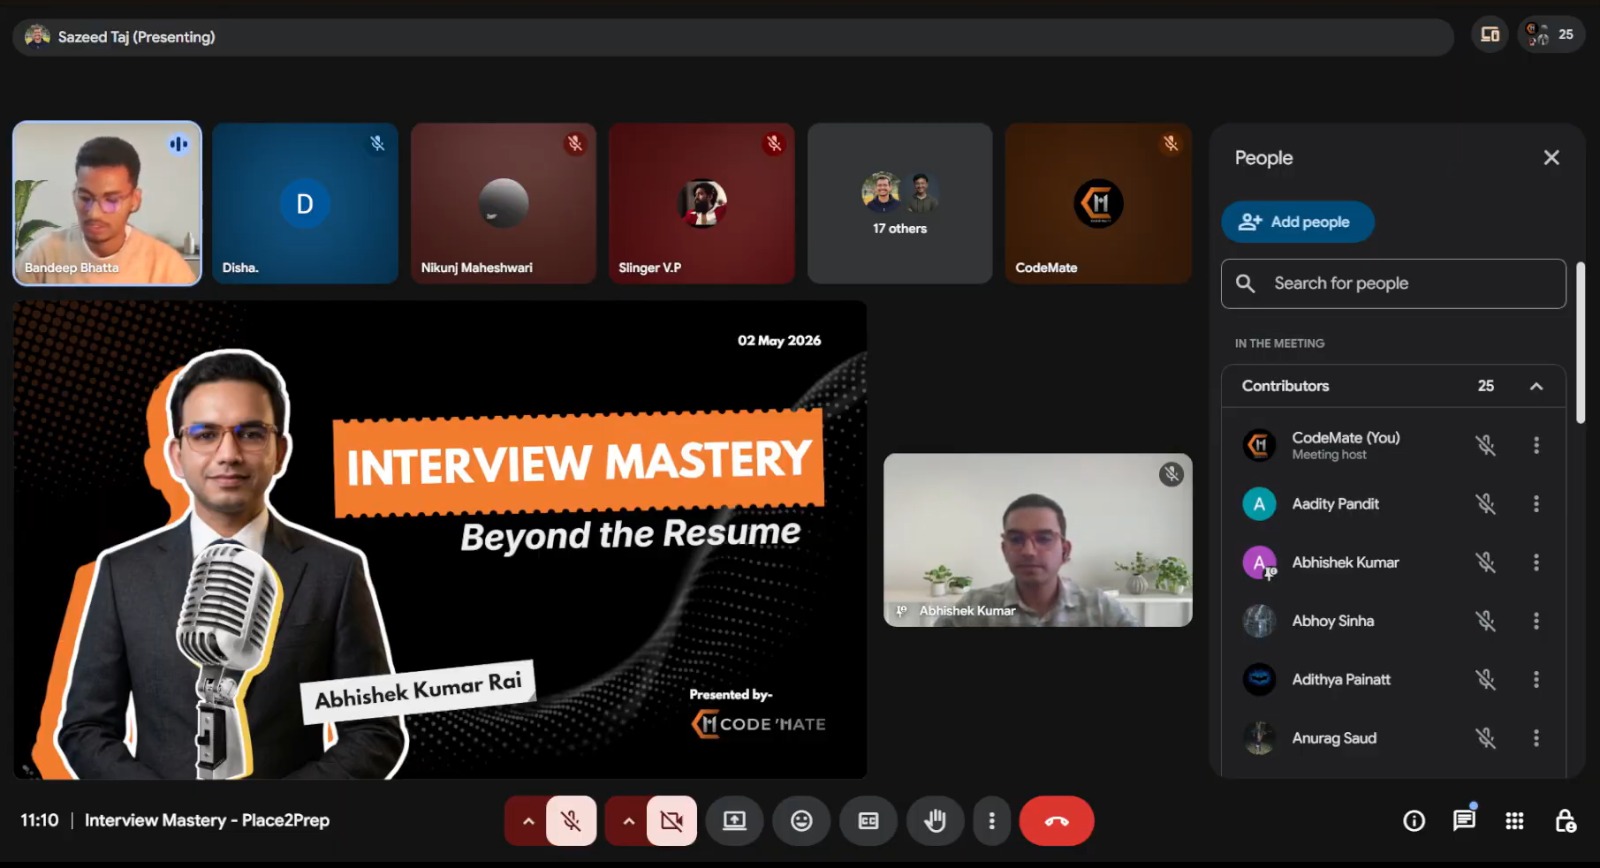Screen dimensions: 1600x868
Task: Open more actions for Aadity Pandit
Action: click(1536, 504)
